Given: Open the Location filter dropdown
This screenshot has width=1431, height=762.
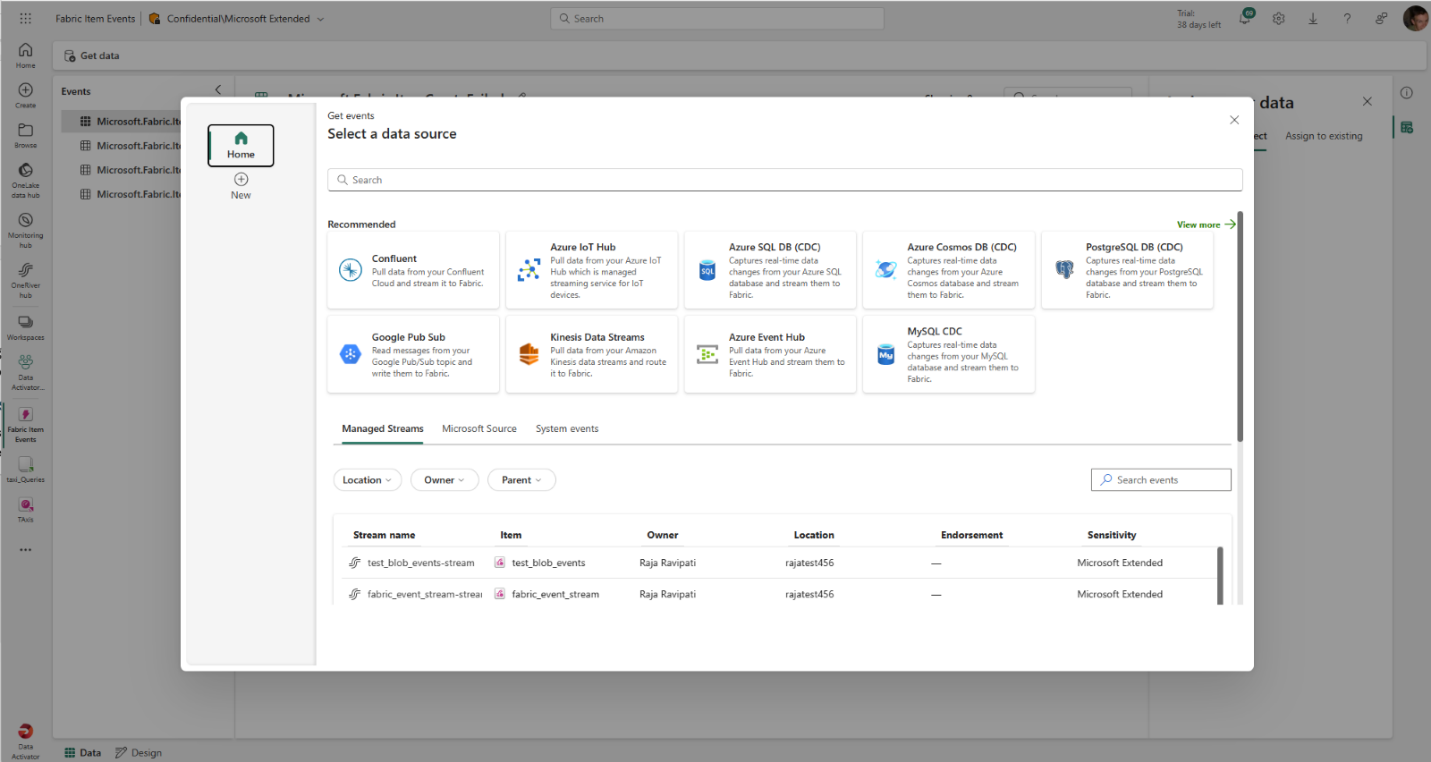Looking at the screenshot, I should (367, 480).
